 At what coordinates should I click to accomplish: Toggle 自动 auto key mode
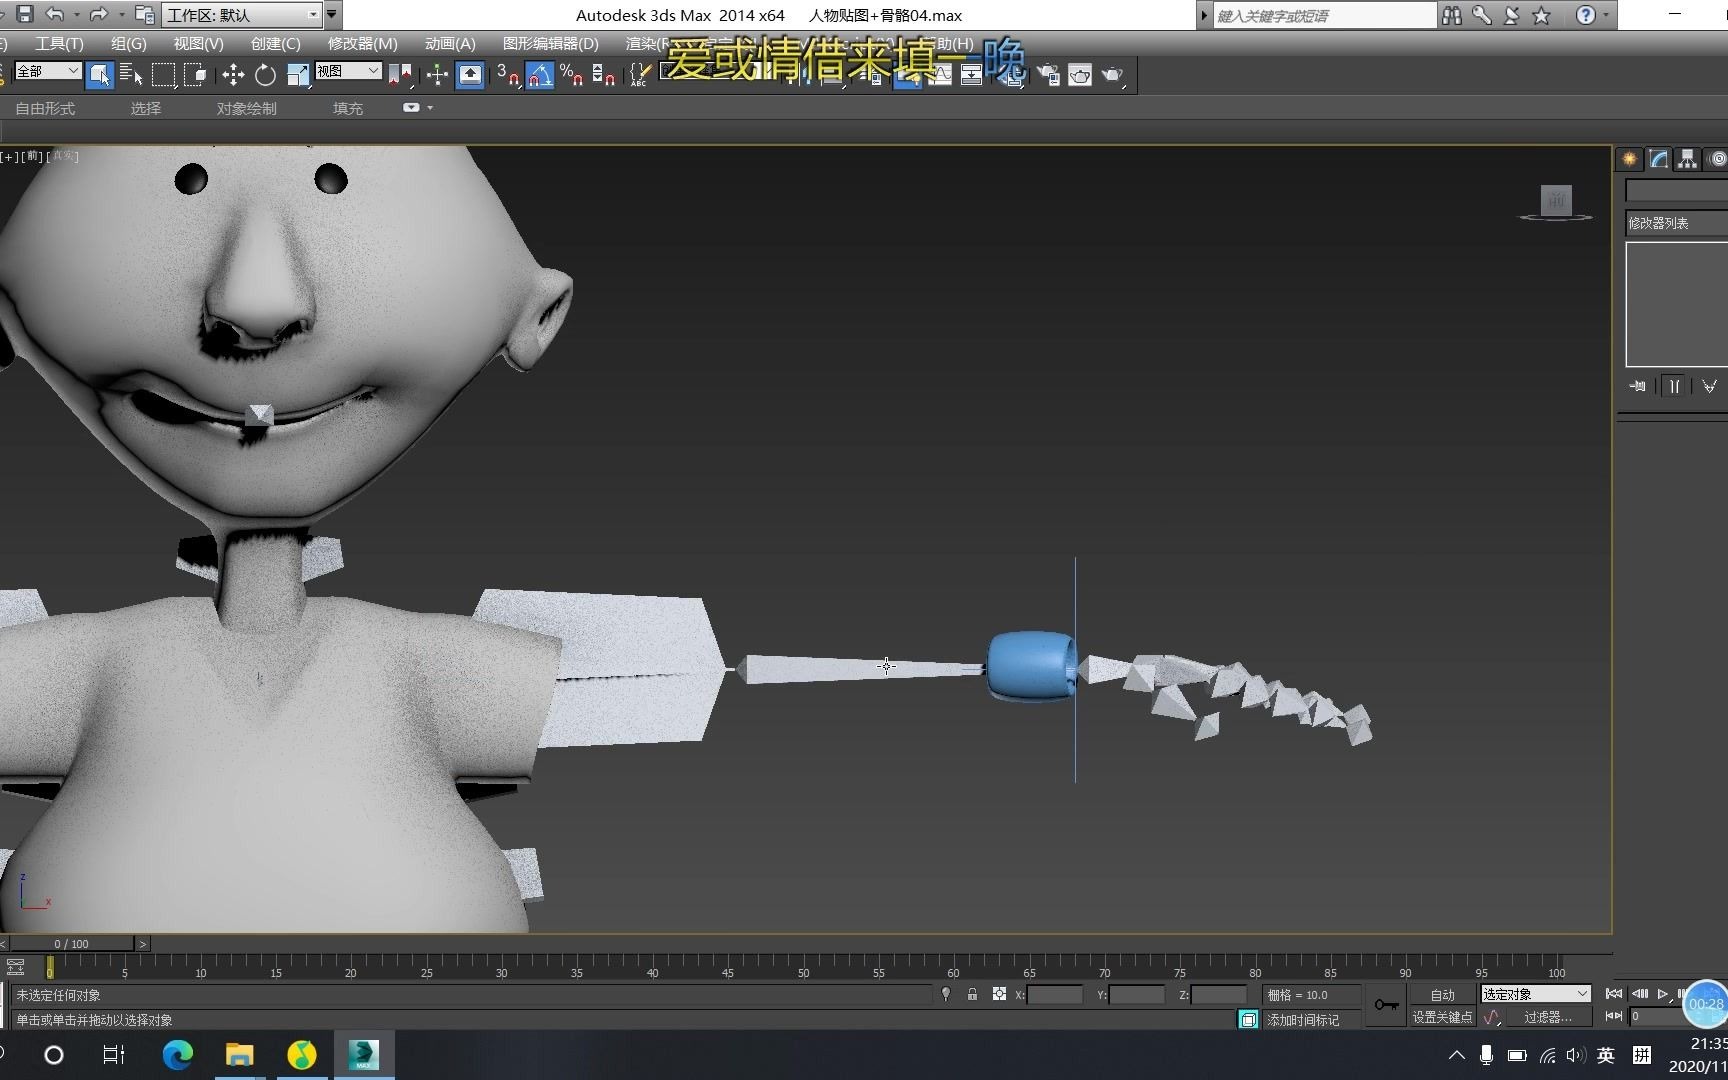click(x=1442, y=995)
